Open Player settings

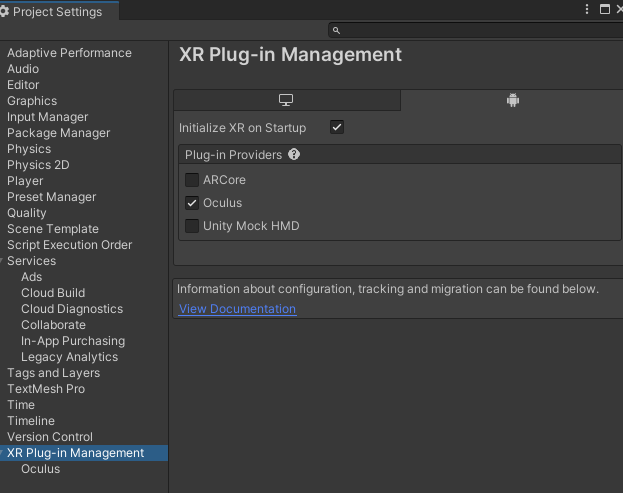tap(25, 181)
